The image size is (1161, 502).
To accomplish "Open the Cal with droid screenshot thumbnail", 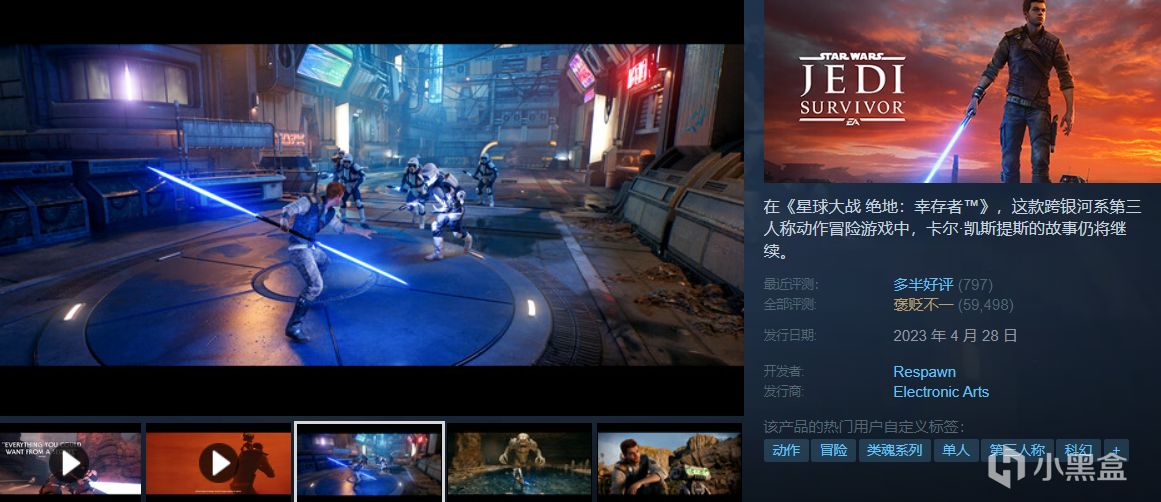I will (x=669, y=463).
